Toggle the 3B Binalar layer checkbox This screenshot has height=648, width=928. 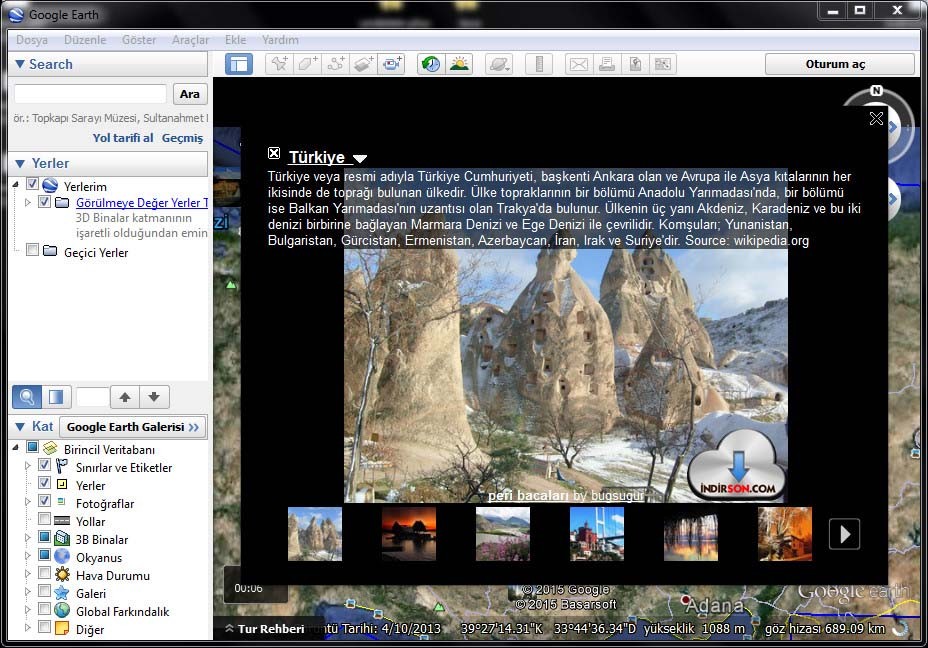[44, 537]
